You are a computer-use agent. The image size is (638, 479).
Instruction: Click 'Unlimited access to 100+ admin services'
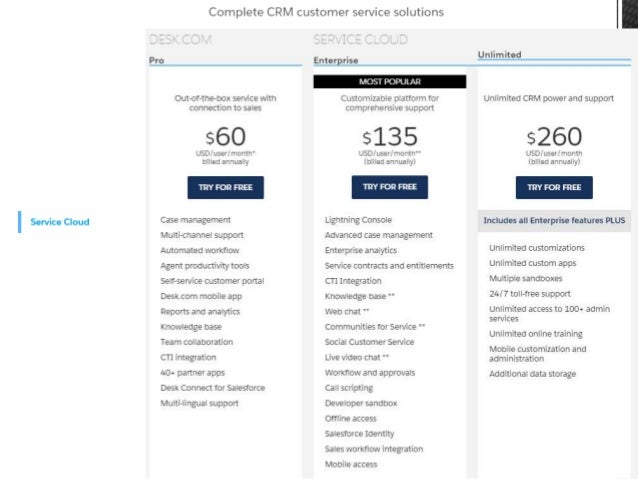(x=549, y=314)
